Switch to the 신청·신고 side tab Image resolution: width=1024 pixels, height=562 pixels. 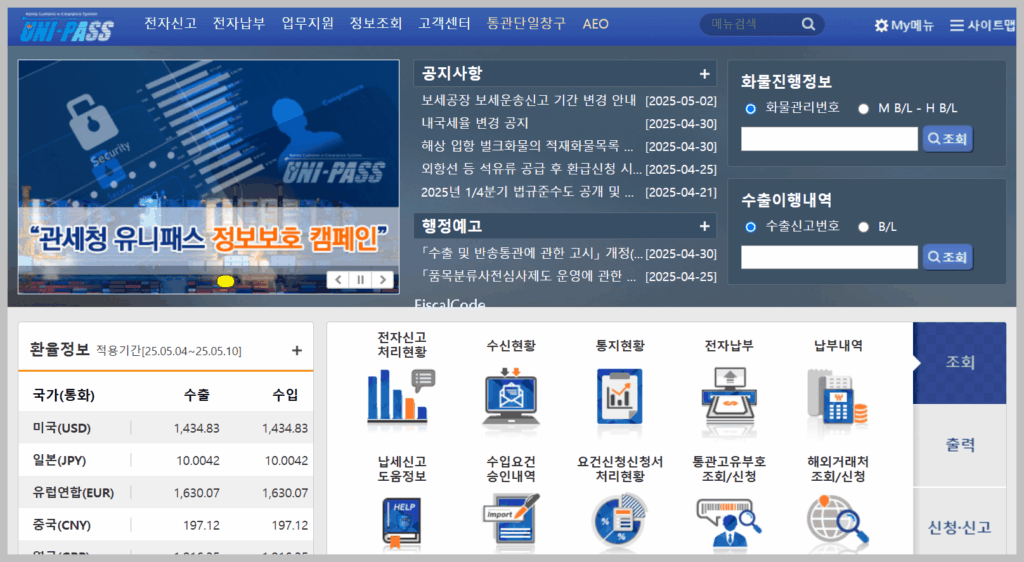click(959, 527)
